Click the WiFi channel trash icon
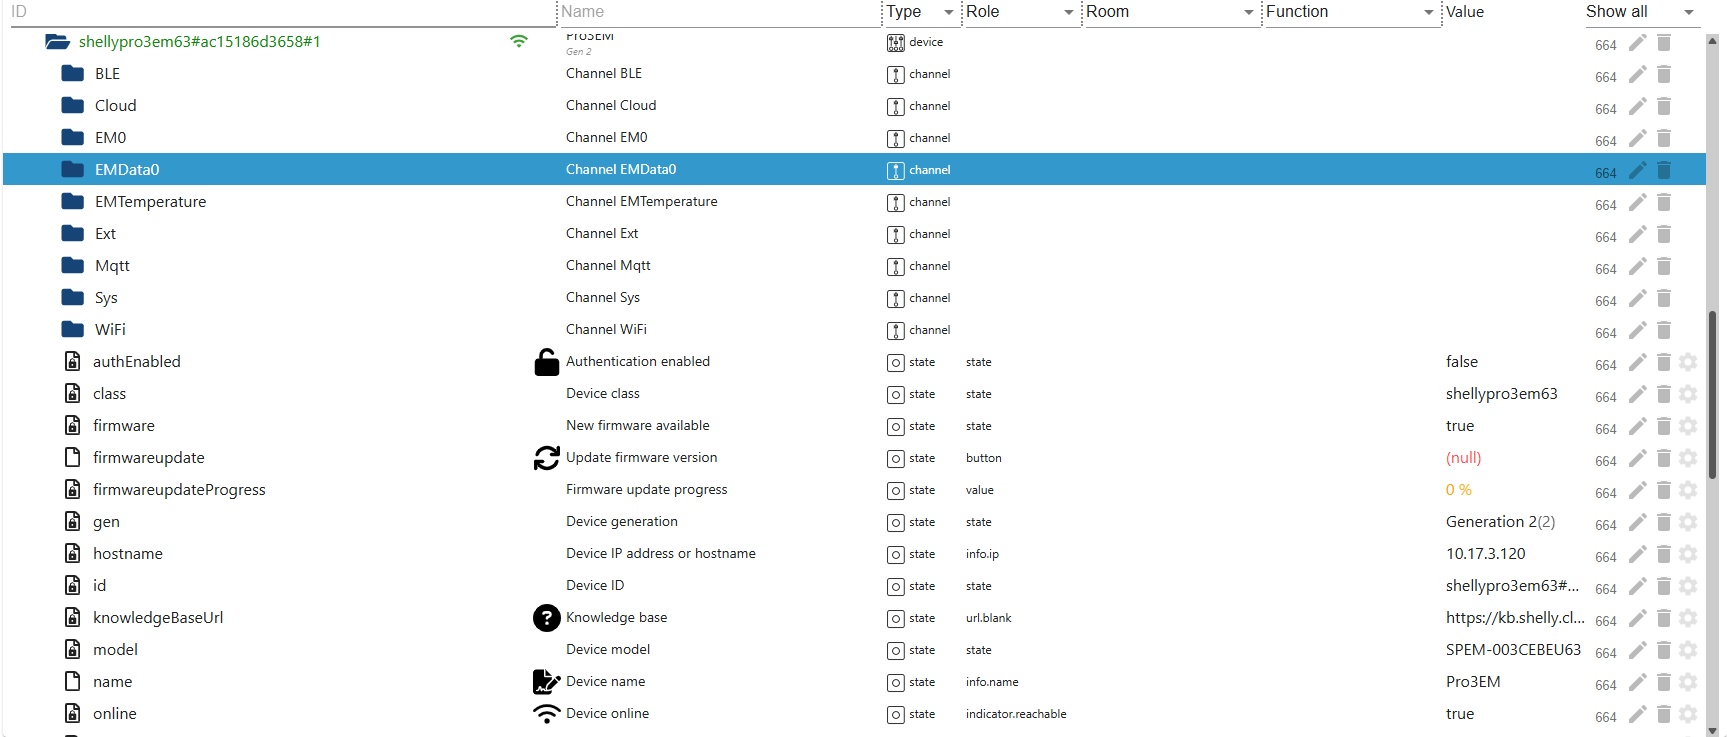 pos(1664,330)
